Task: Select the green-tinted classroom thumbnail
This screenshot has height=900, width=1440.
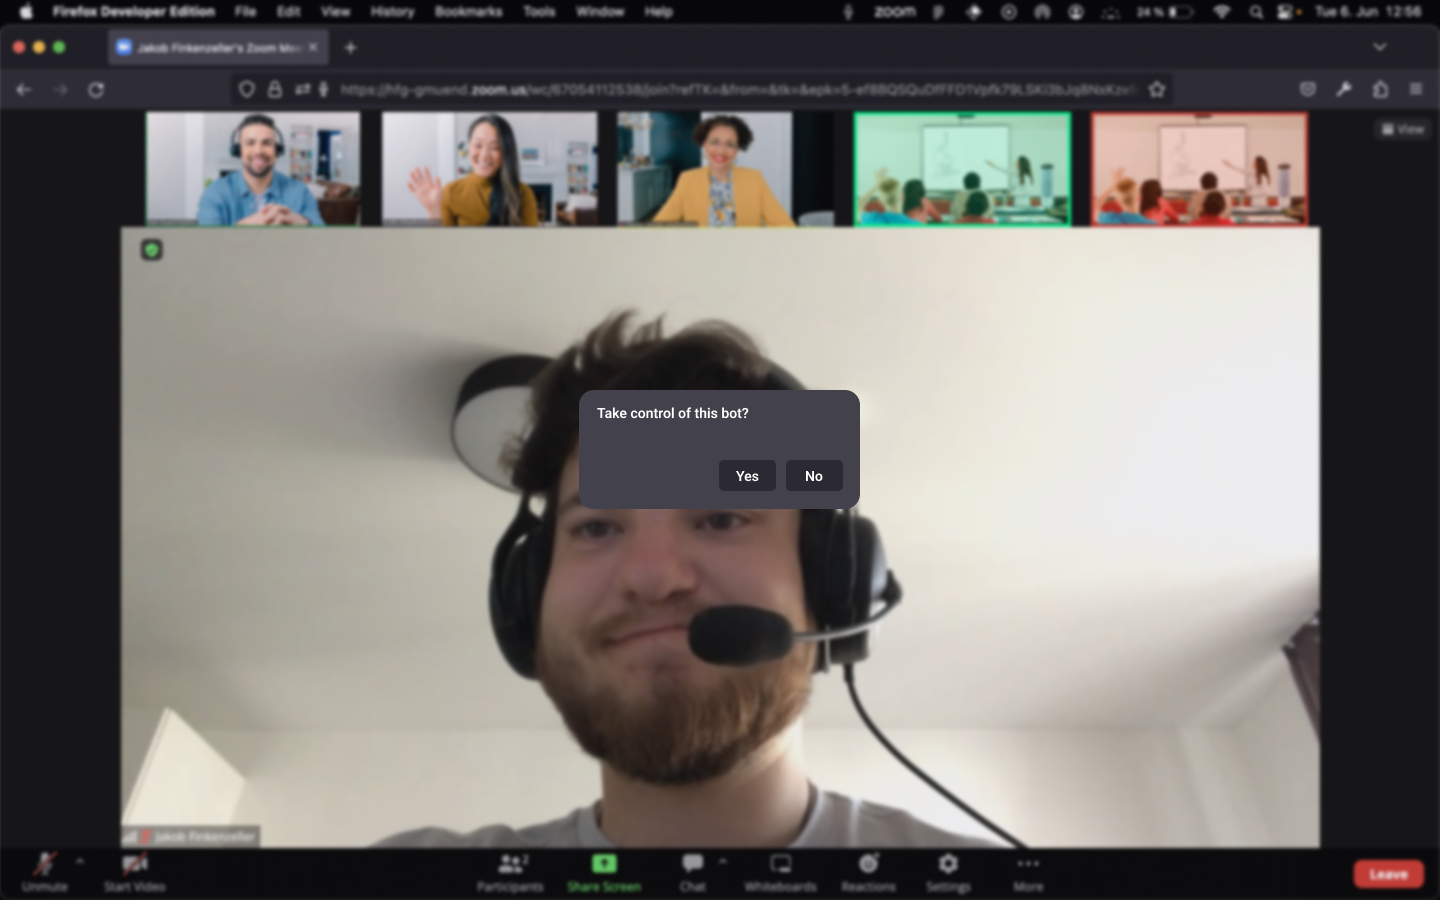Action: click(x=962, y=169)
